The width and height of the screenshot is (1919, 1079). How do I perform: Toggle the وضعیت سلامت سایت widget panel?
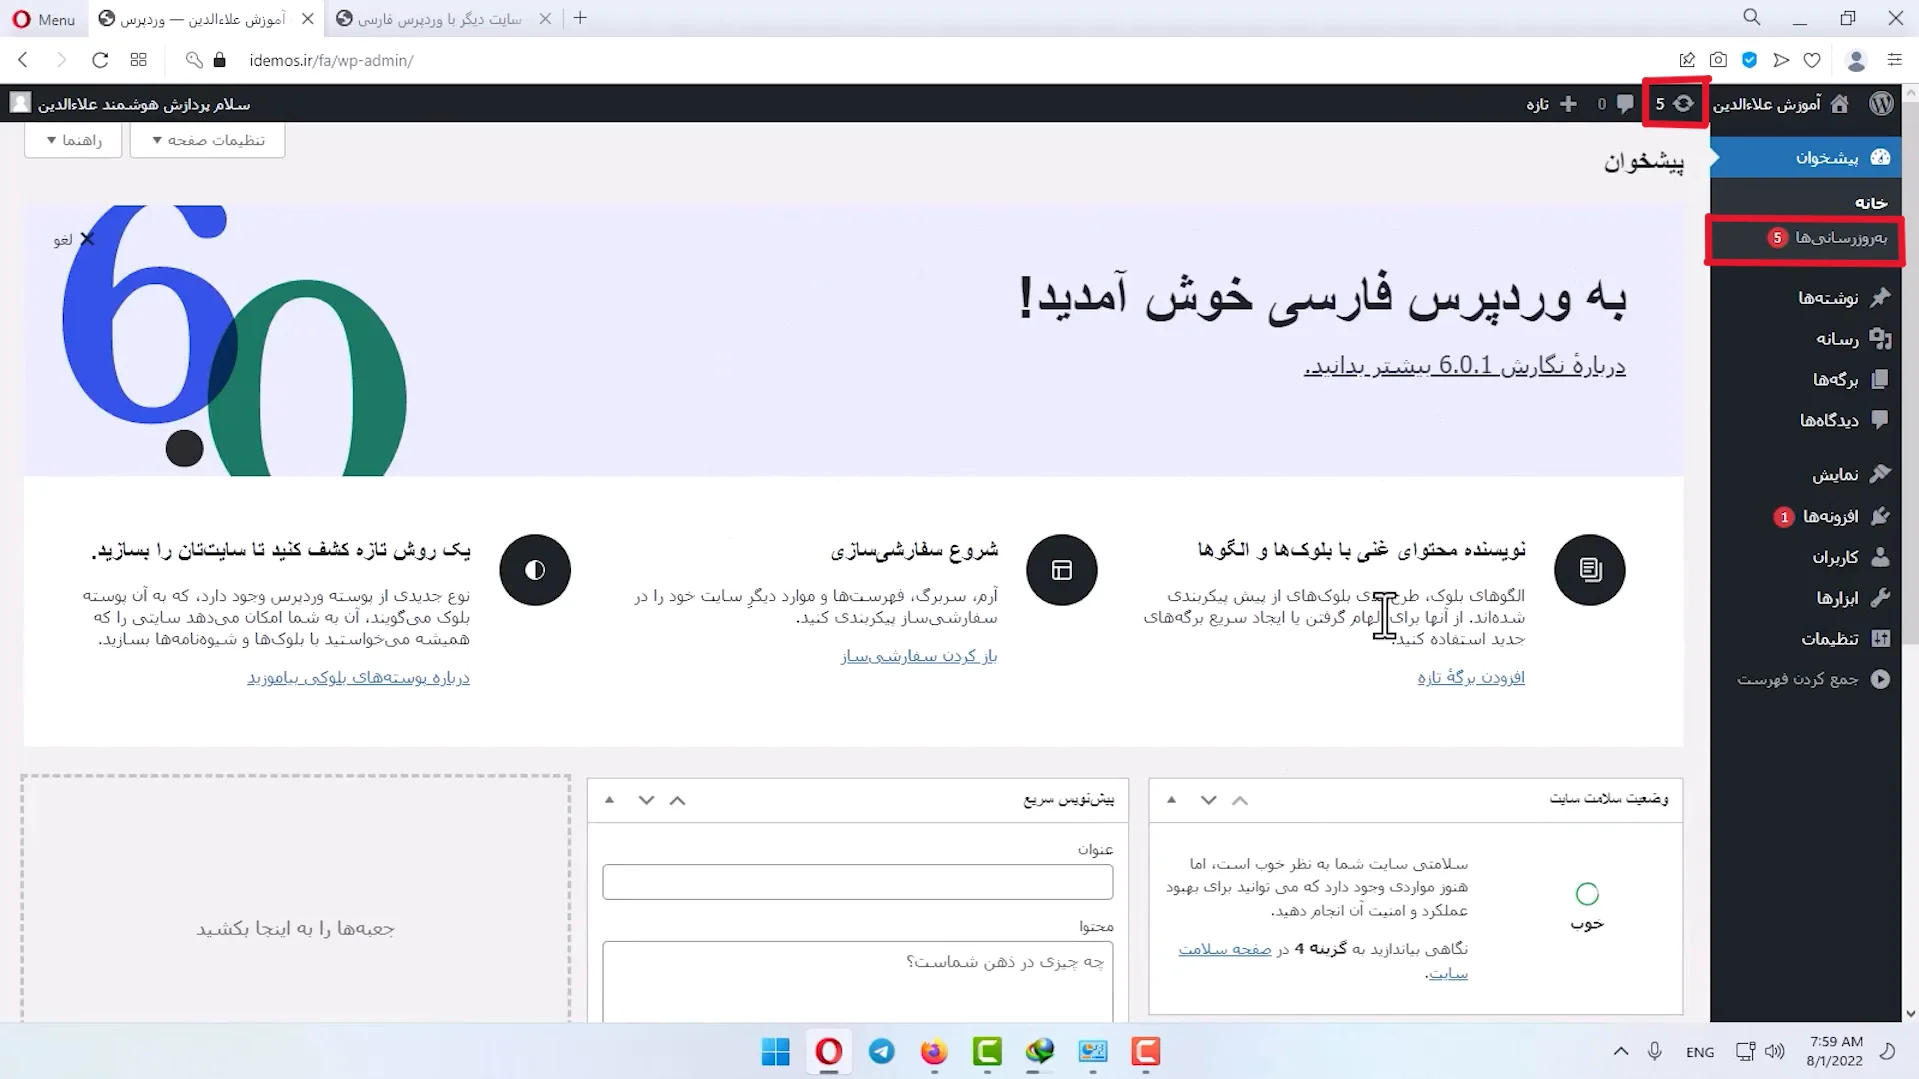click(1171, 800)
